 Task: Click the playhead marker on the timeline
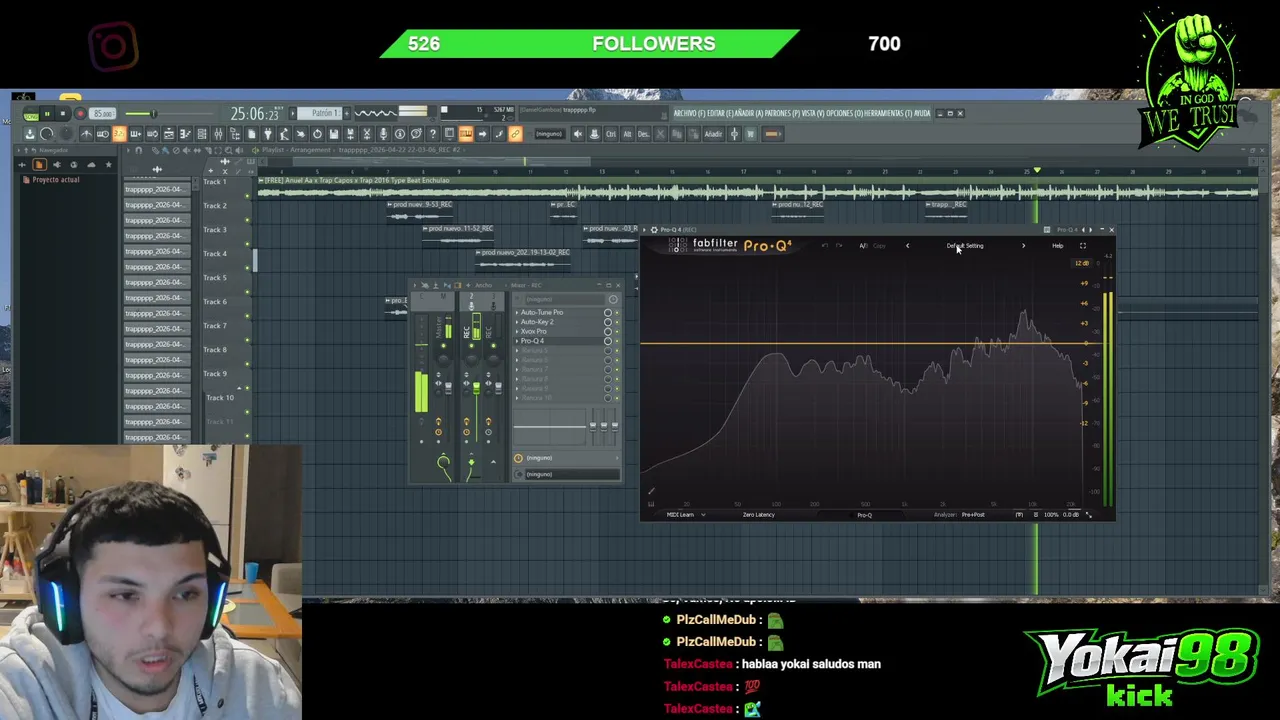[x=1037, y=171]
